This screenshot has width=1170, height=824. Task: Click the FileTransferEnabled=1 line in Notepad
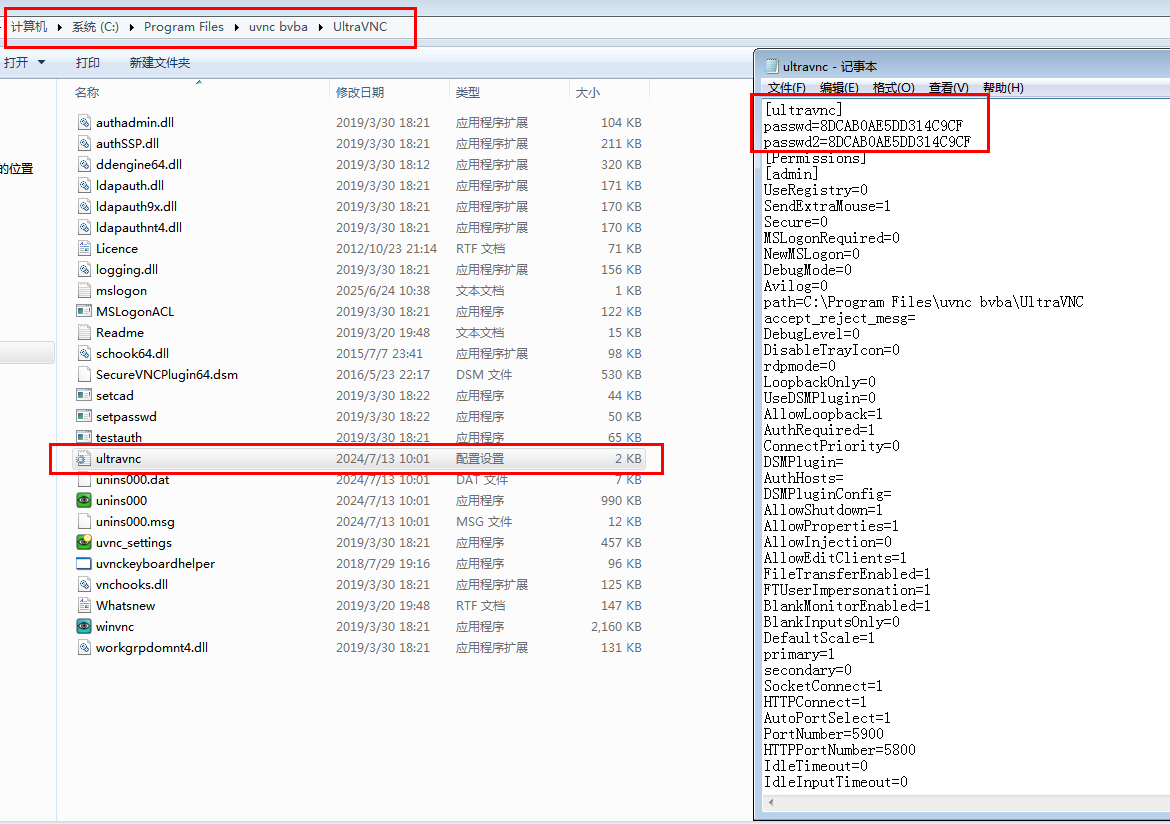[847, 574]
